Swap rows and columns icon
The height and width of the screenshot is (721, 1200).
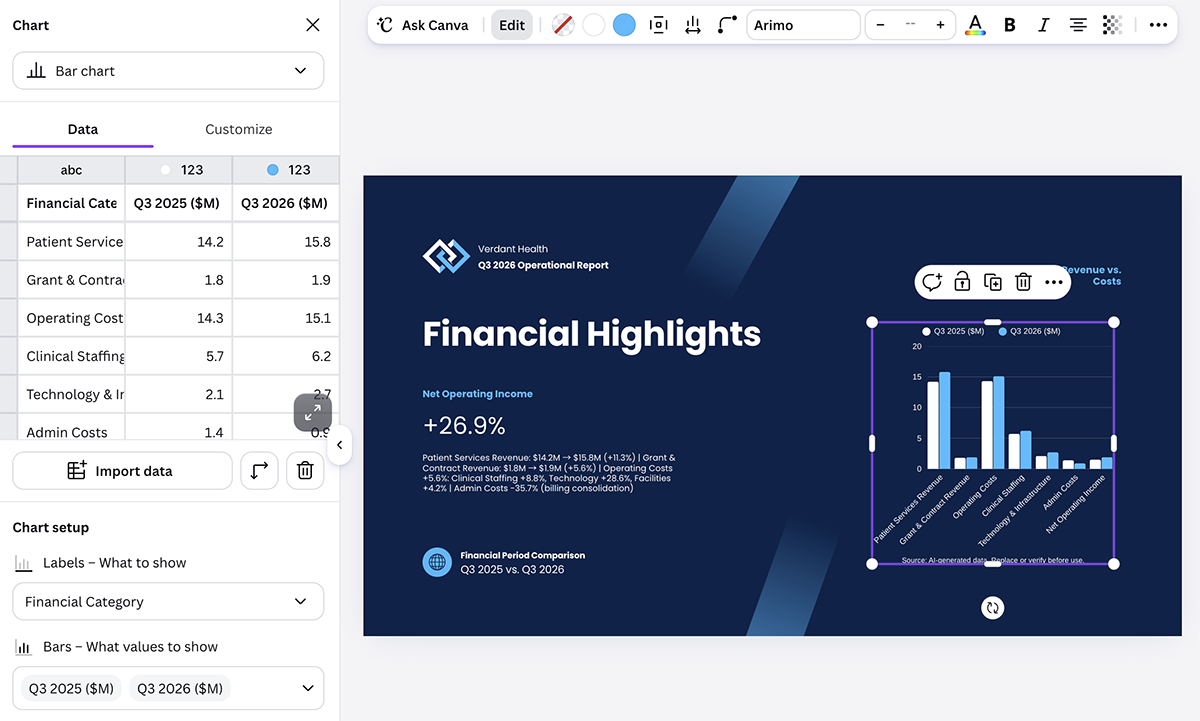[x=259, y=471]
